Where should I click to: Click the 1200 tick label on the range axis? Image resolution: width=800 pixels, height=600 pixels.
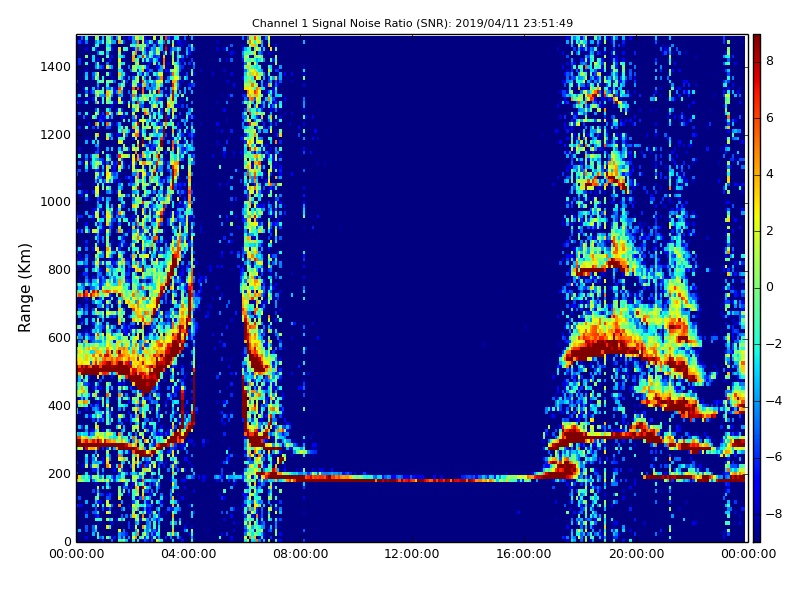pos(56,135)
